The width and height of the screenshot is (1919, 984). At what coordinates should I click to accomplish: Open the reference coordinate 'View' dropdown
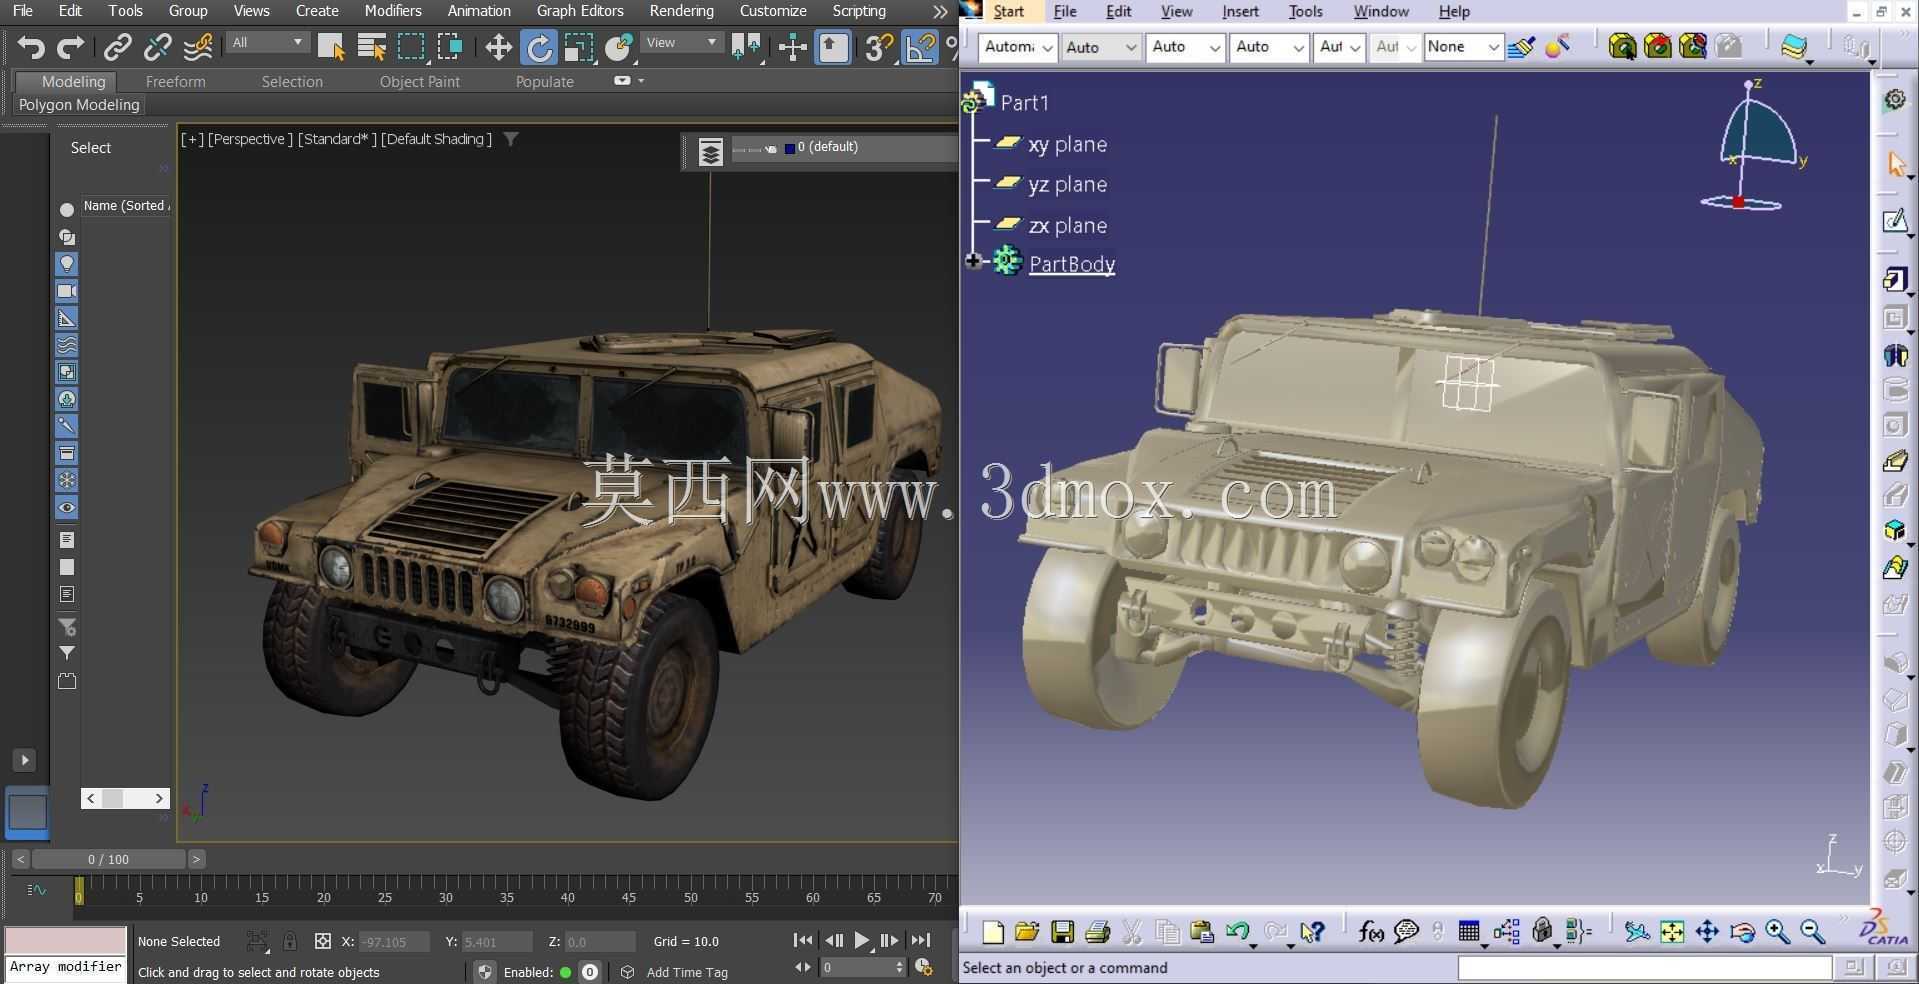point(682,42)
